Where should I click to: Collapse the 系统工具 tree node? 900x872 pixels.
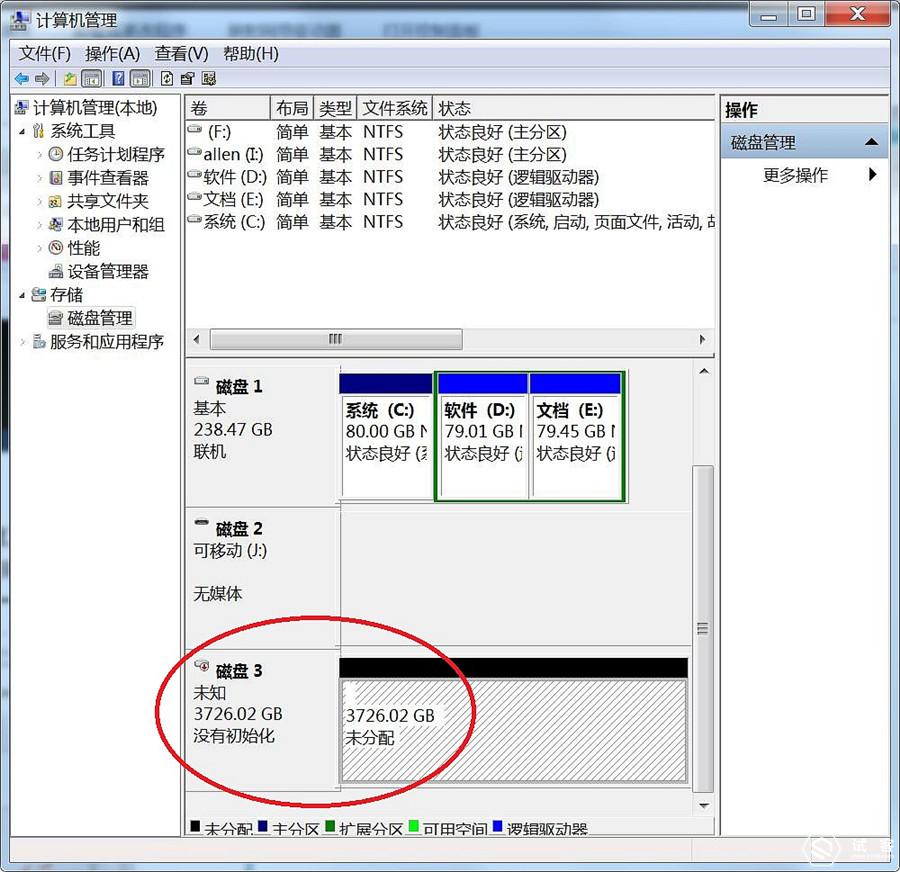pos(22,132)
